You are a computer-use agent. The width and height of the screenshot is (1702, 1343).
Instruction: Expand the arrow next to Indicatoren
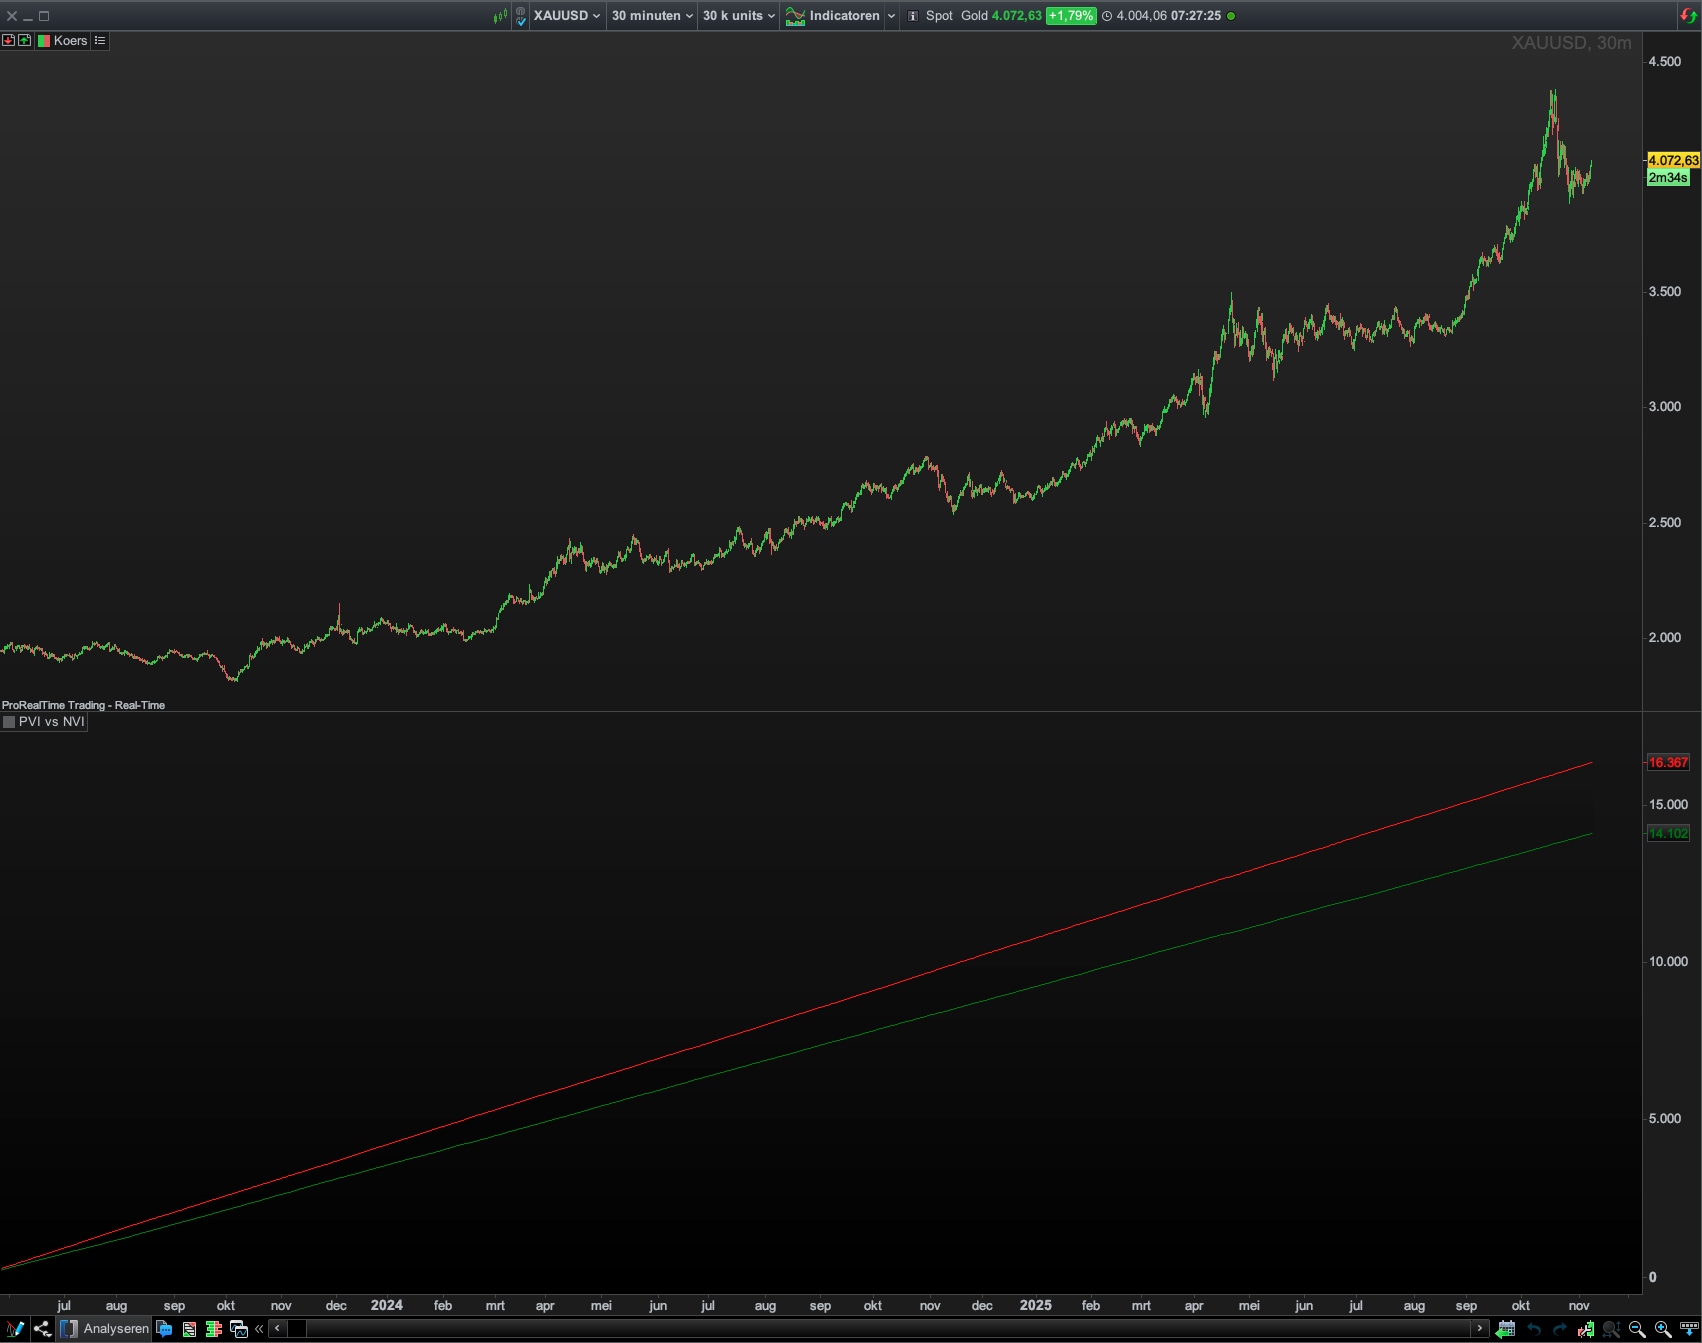[891, 16]
